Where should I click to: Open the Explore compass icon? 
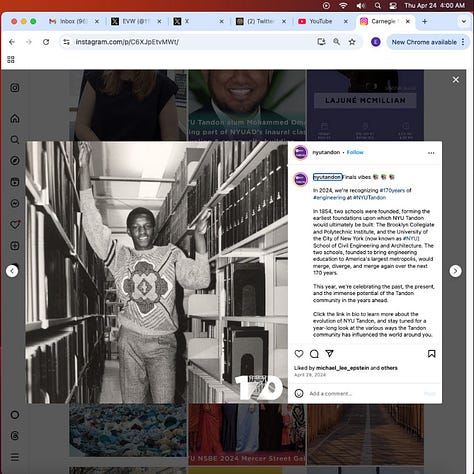[x=15, y=161]
